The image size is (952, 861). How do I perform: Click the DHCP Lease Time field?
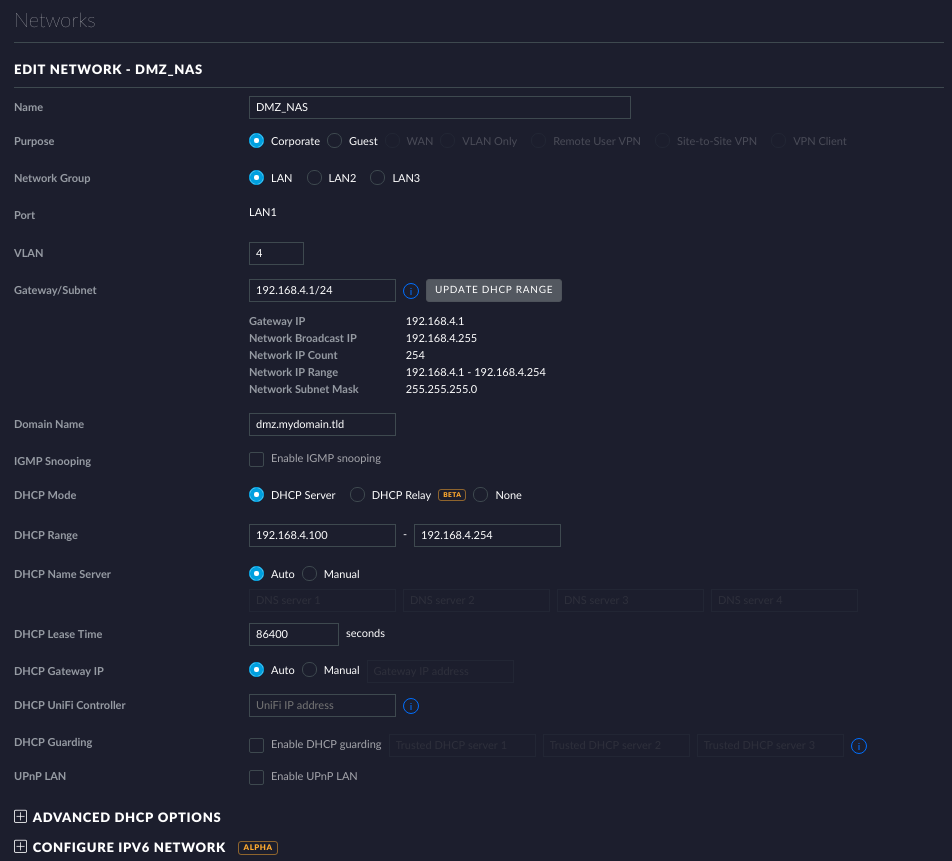click(x=294, y=634)
